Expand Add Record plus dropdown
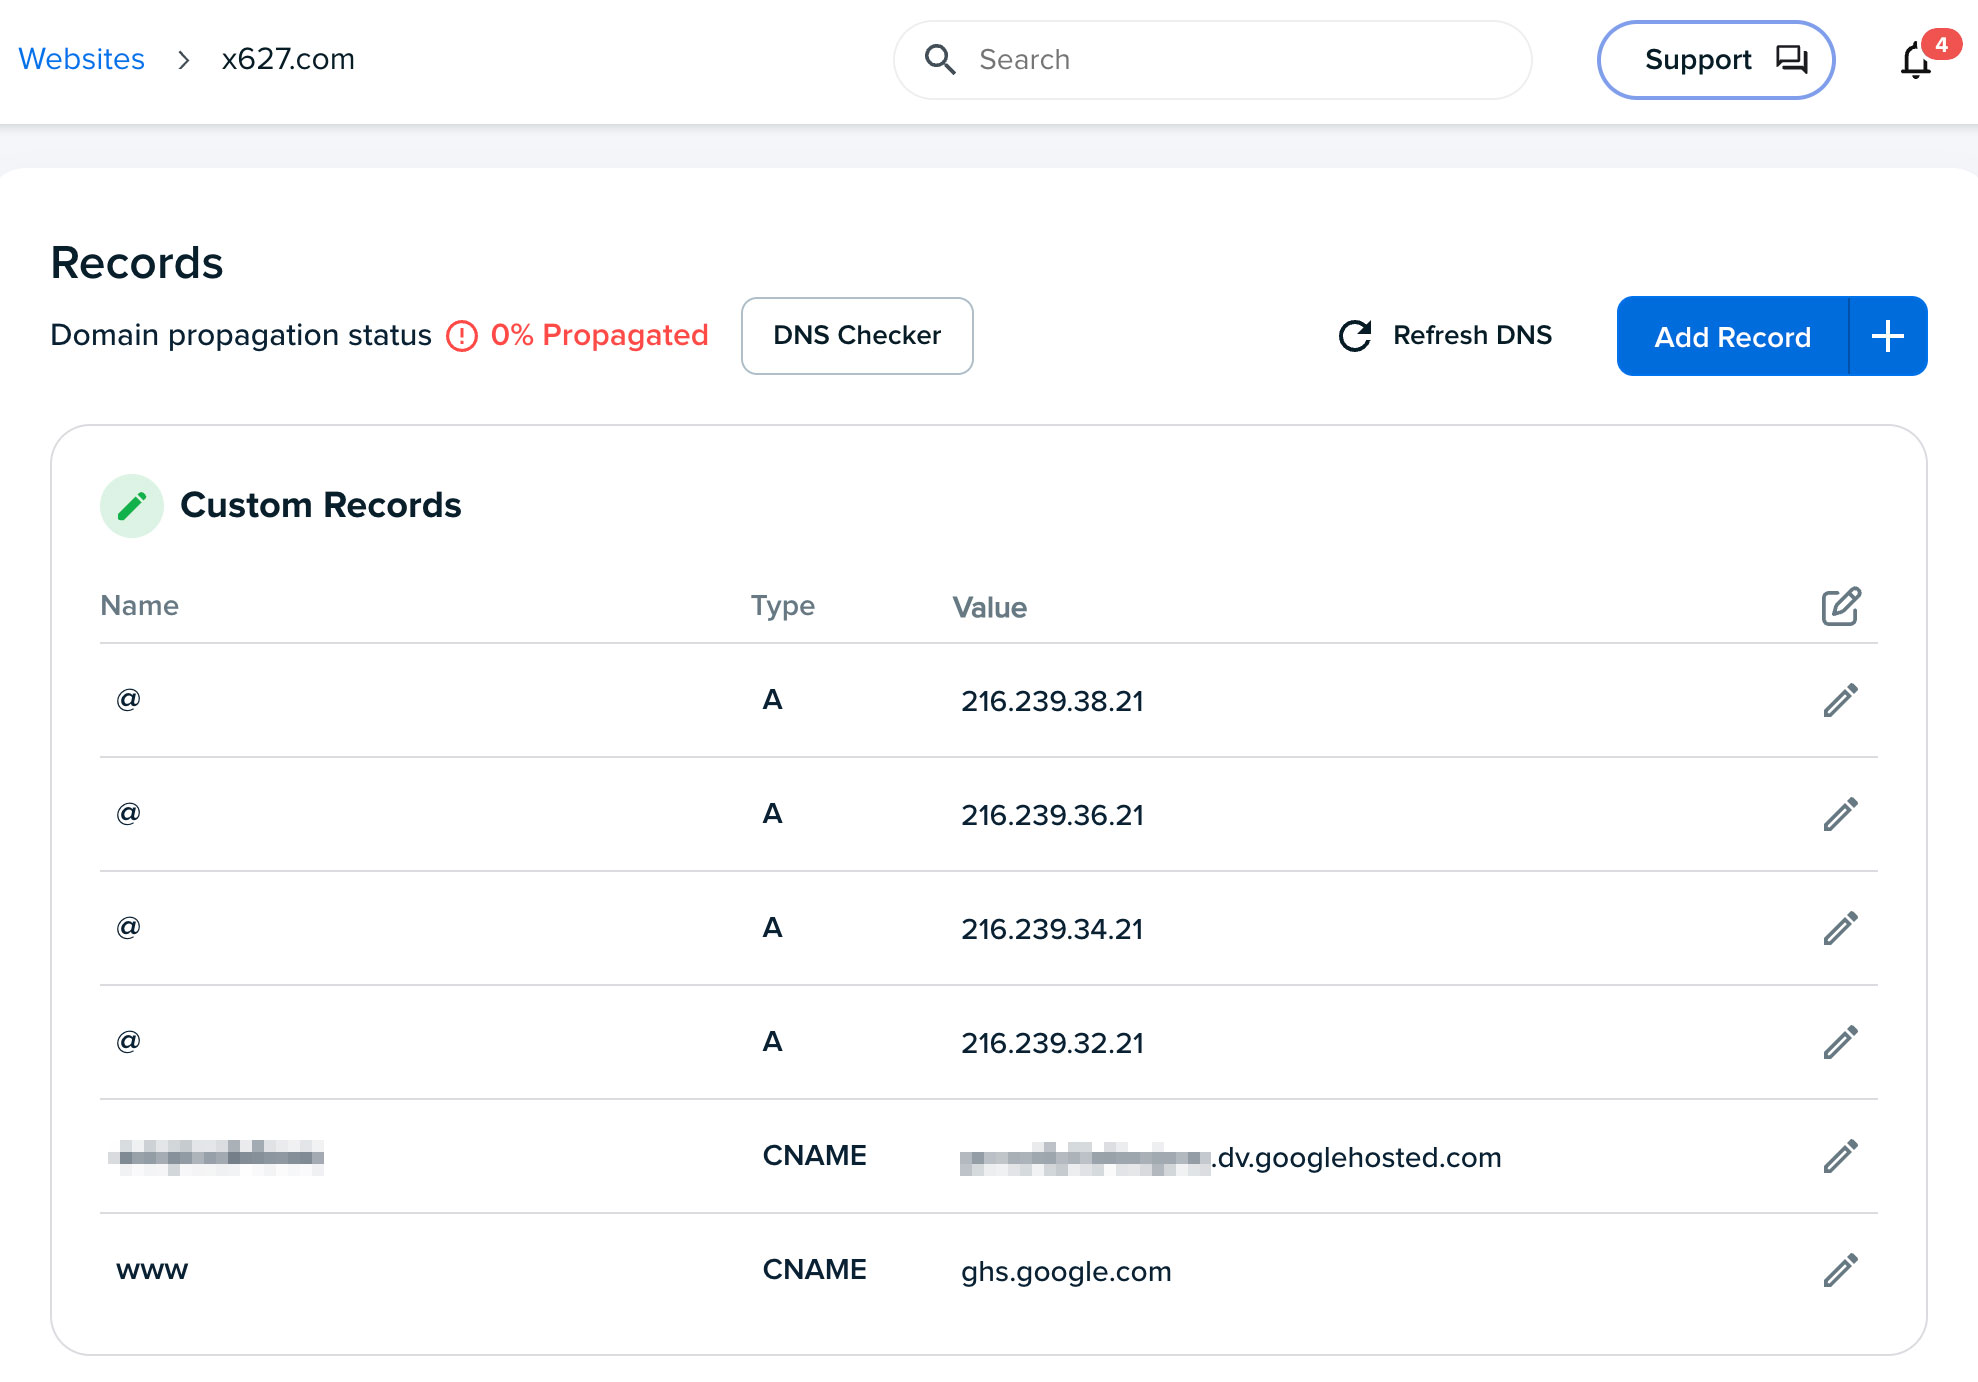Screen dimensions: 1978x1382 pos(1887,336)
